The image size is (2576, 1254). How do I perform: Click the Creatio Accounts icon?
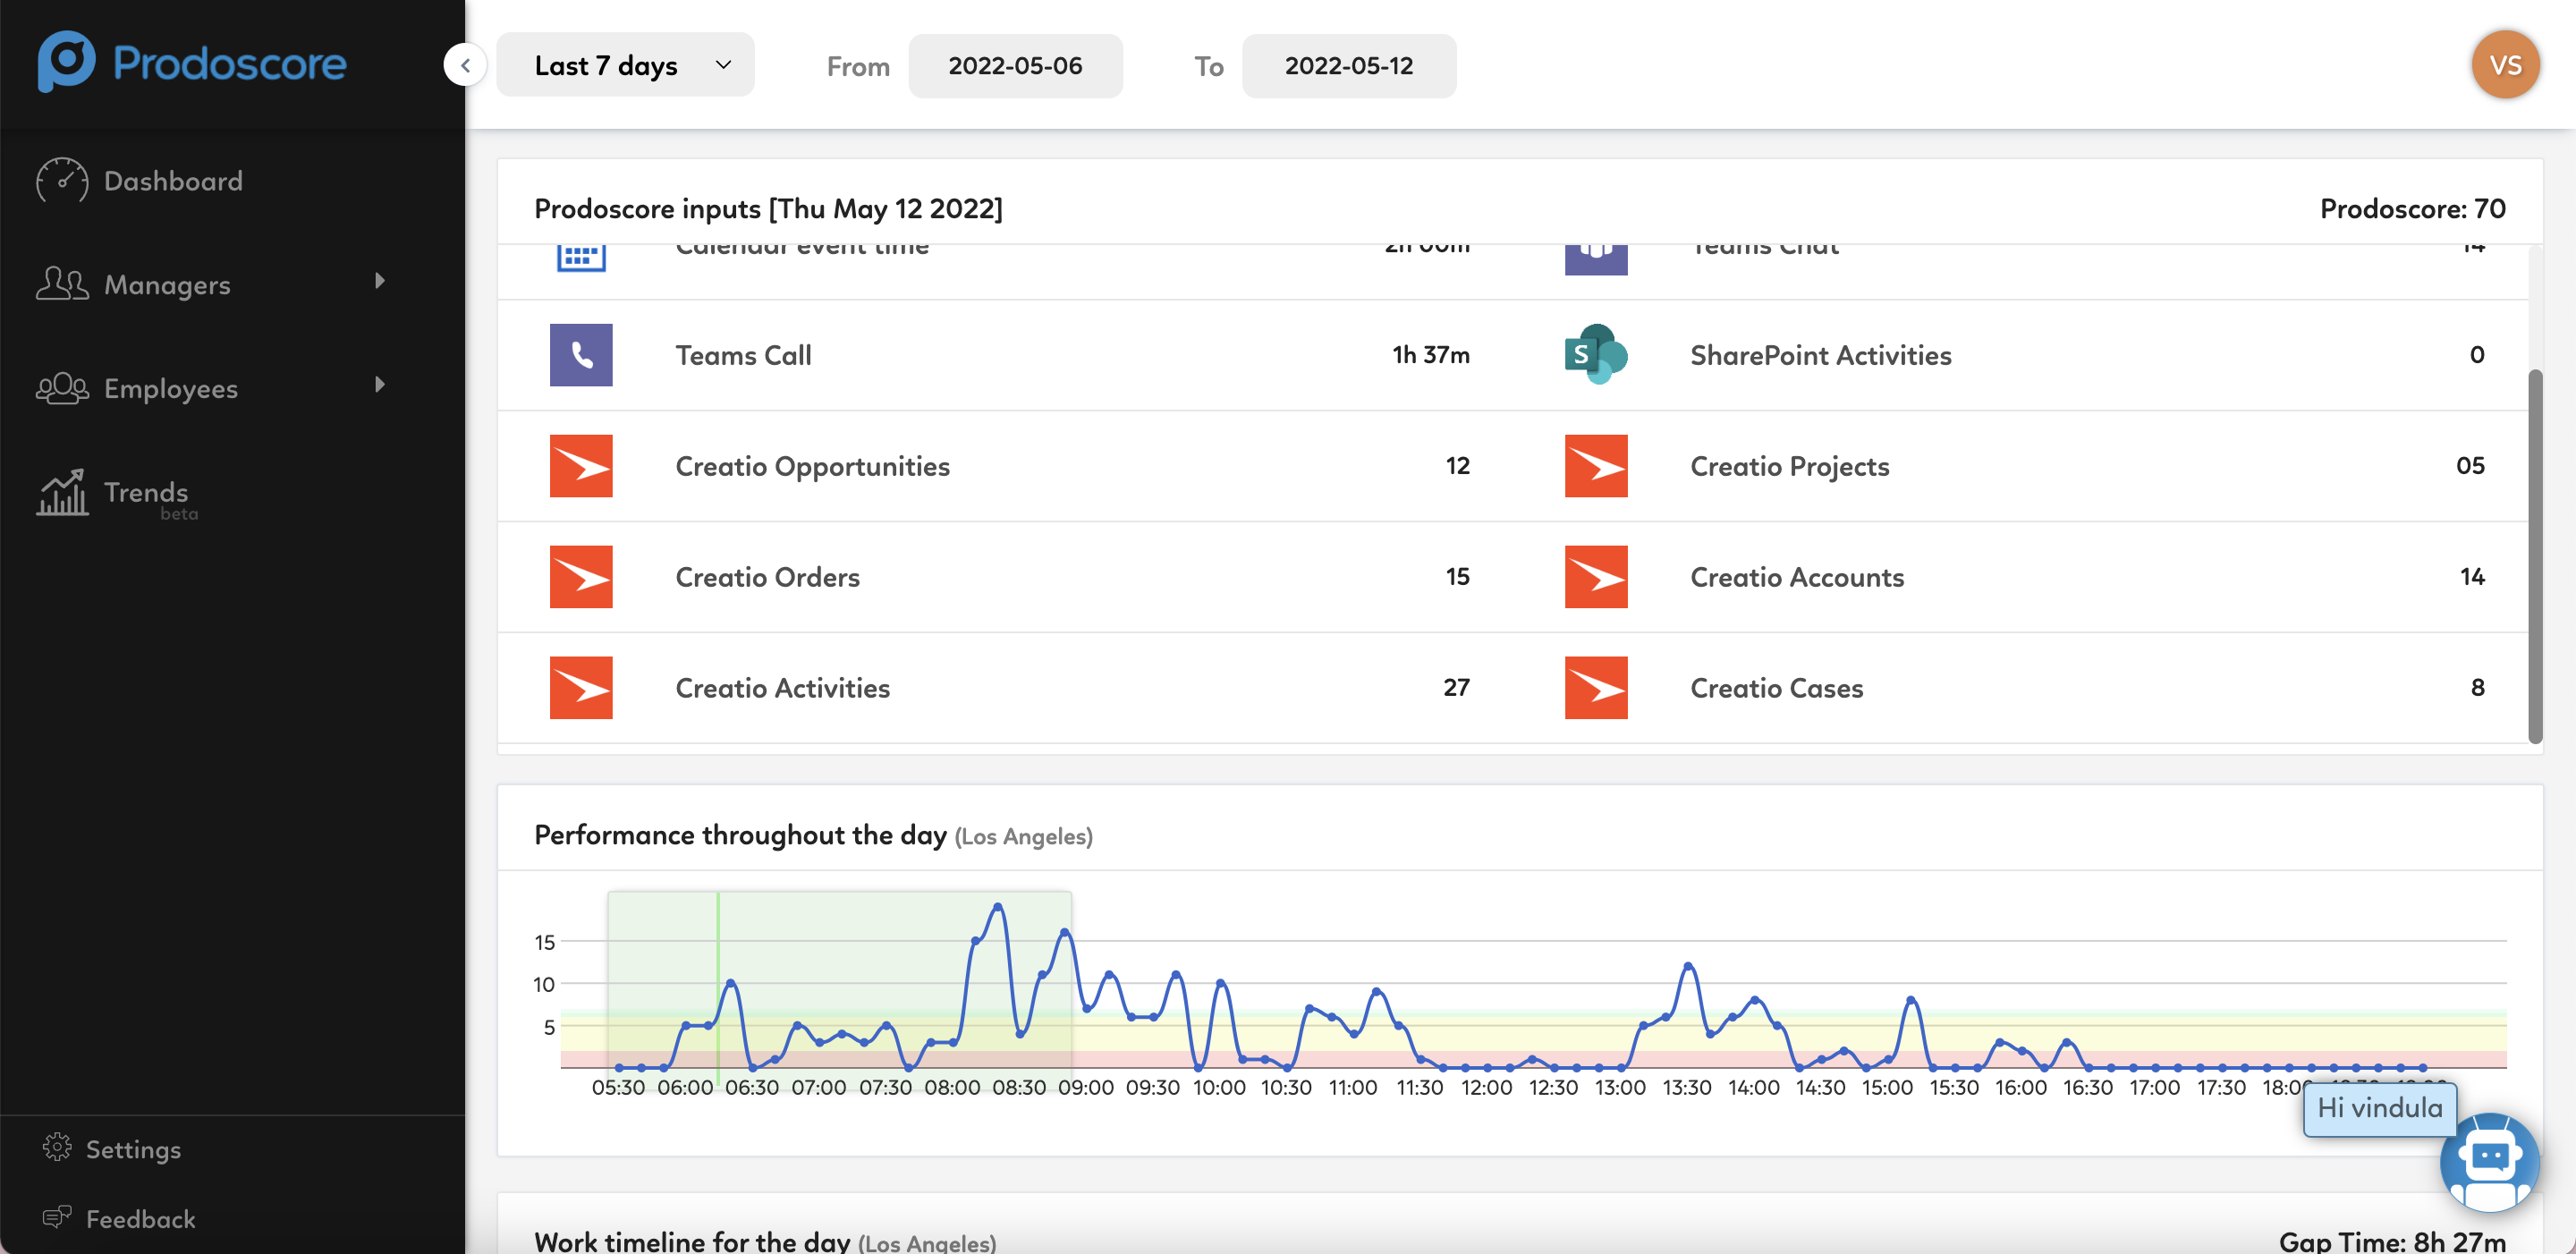[1595, 577]
